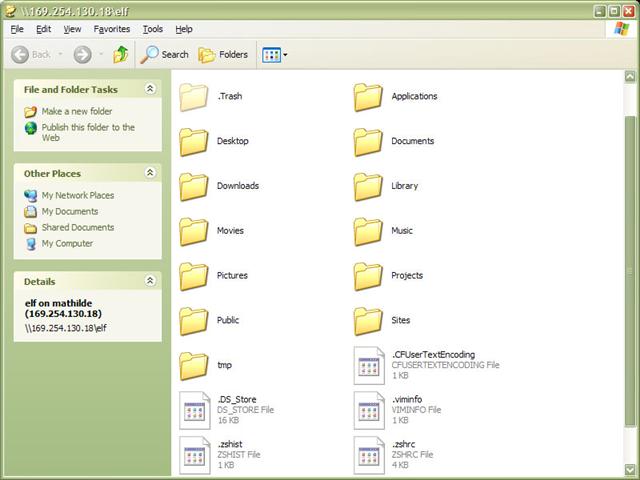Open the Forward button history dropdown arrow
This screenshot has width=640, height=480.
(x=100, y=55)
